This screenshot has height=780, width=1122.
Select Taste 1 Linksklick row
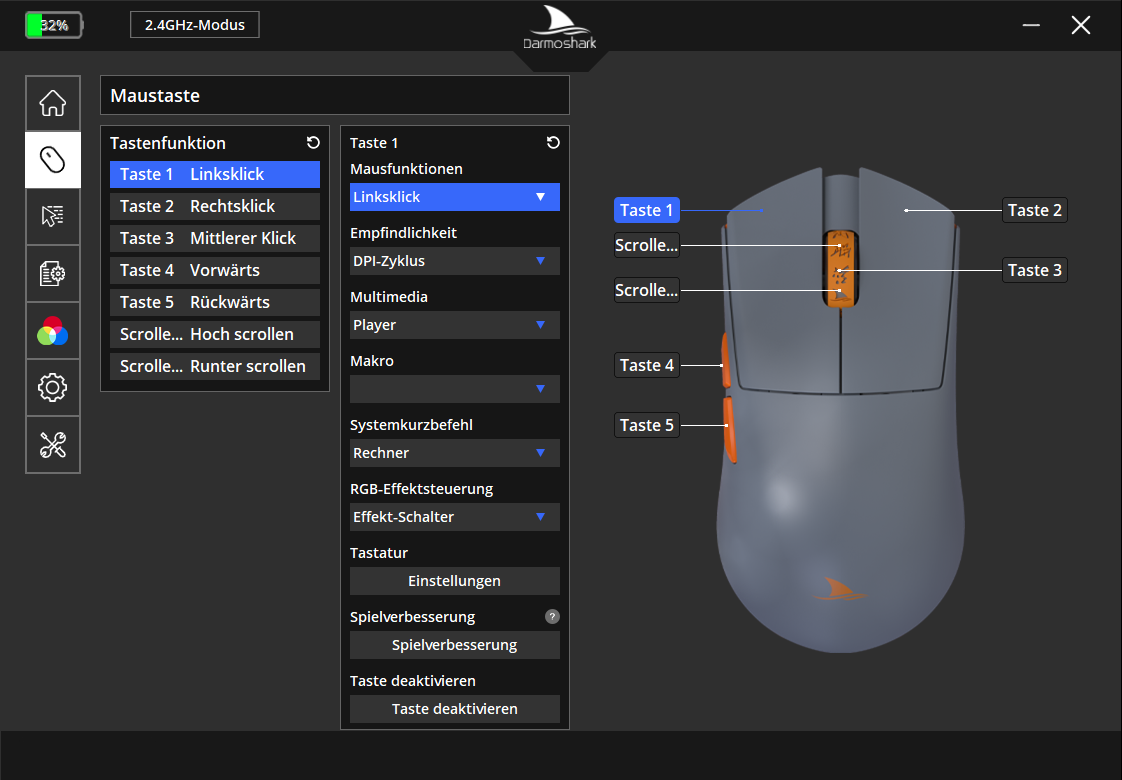[215, 175]
